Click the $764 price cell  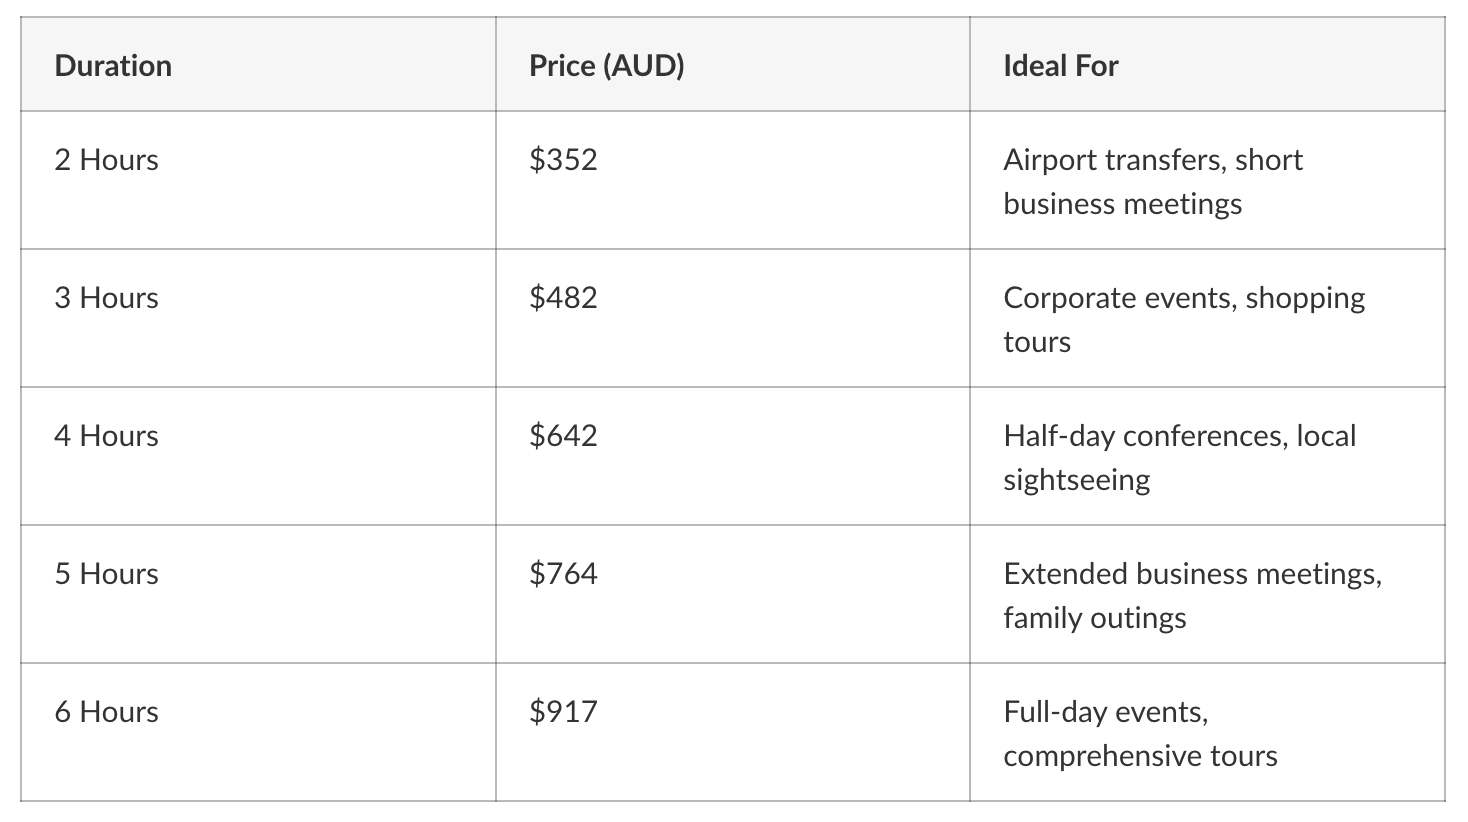coord(732,594)
